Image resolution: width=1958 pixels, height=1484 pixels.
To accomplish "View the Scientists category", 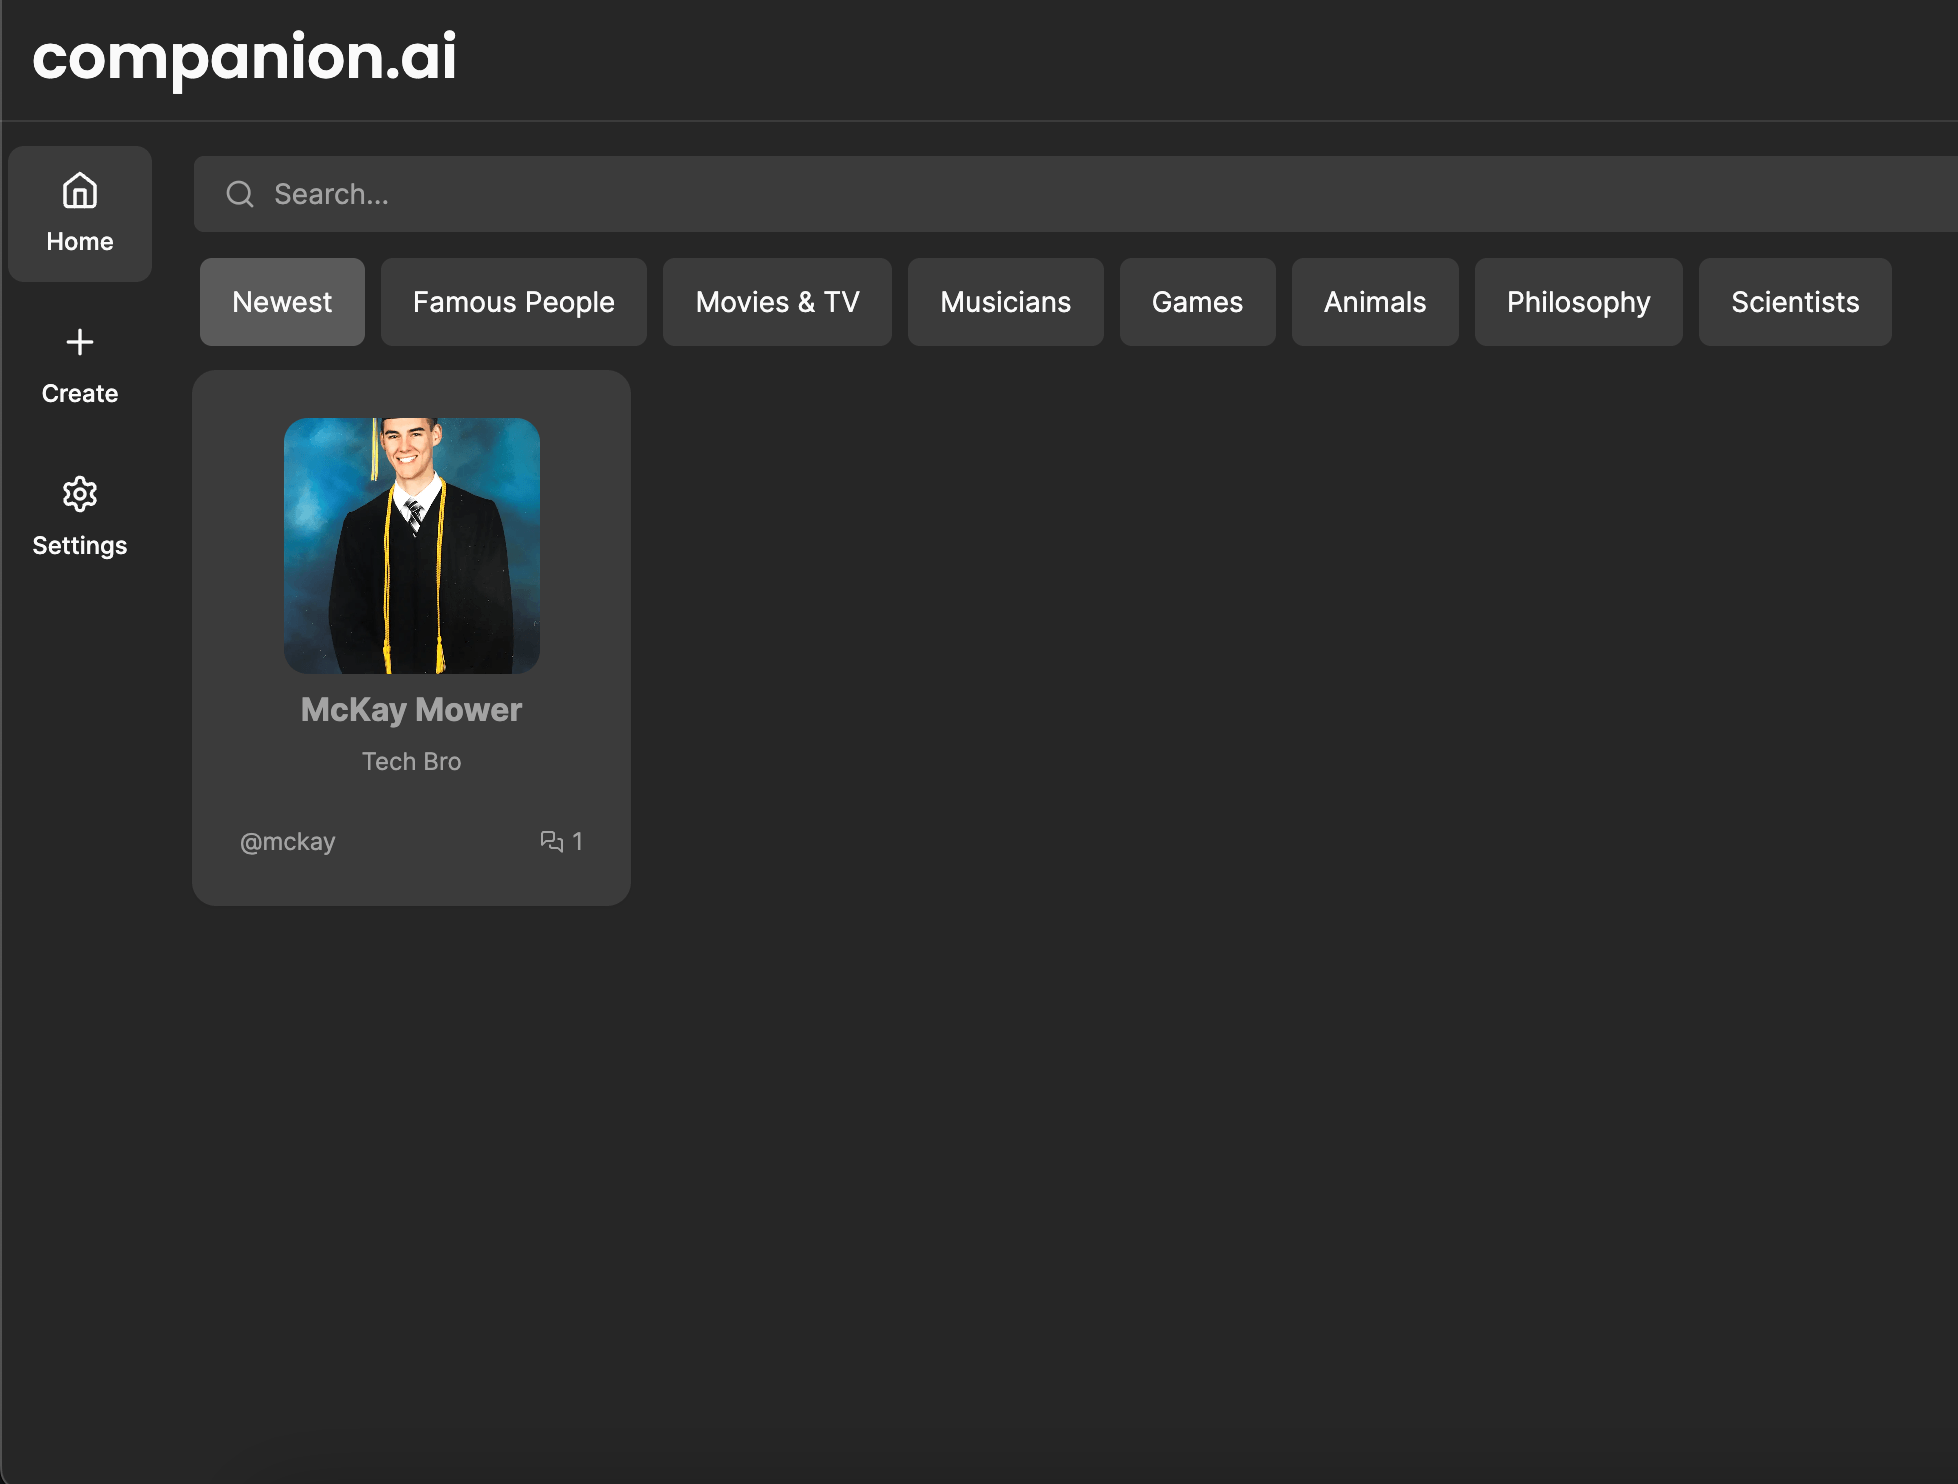I will (1795, 302).
